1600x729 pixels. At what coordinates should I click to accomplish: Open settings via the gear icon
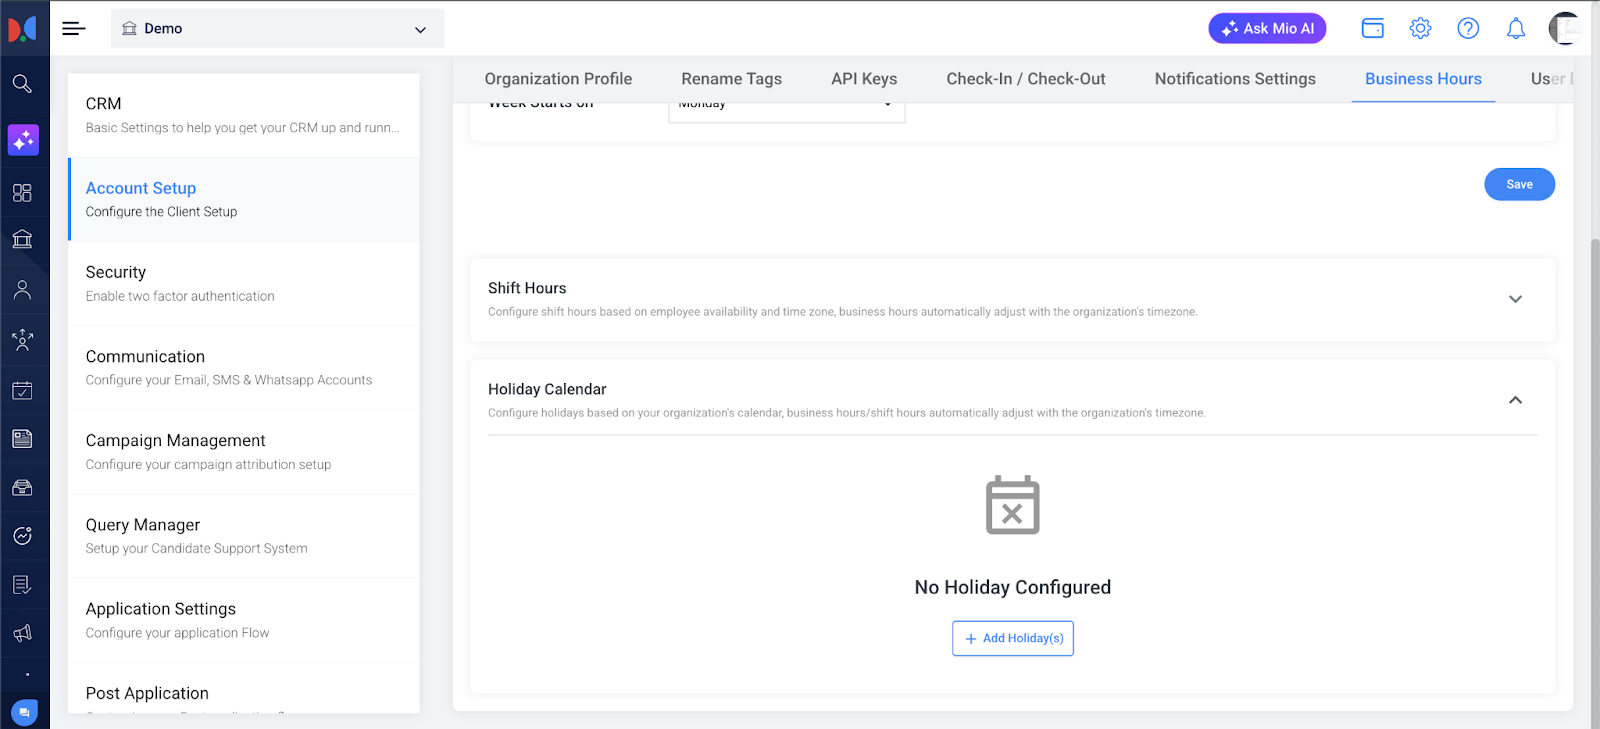1420,29
